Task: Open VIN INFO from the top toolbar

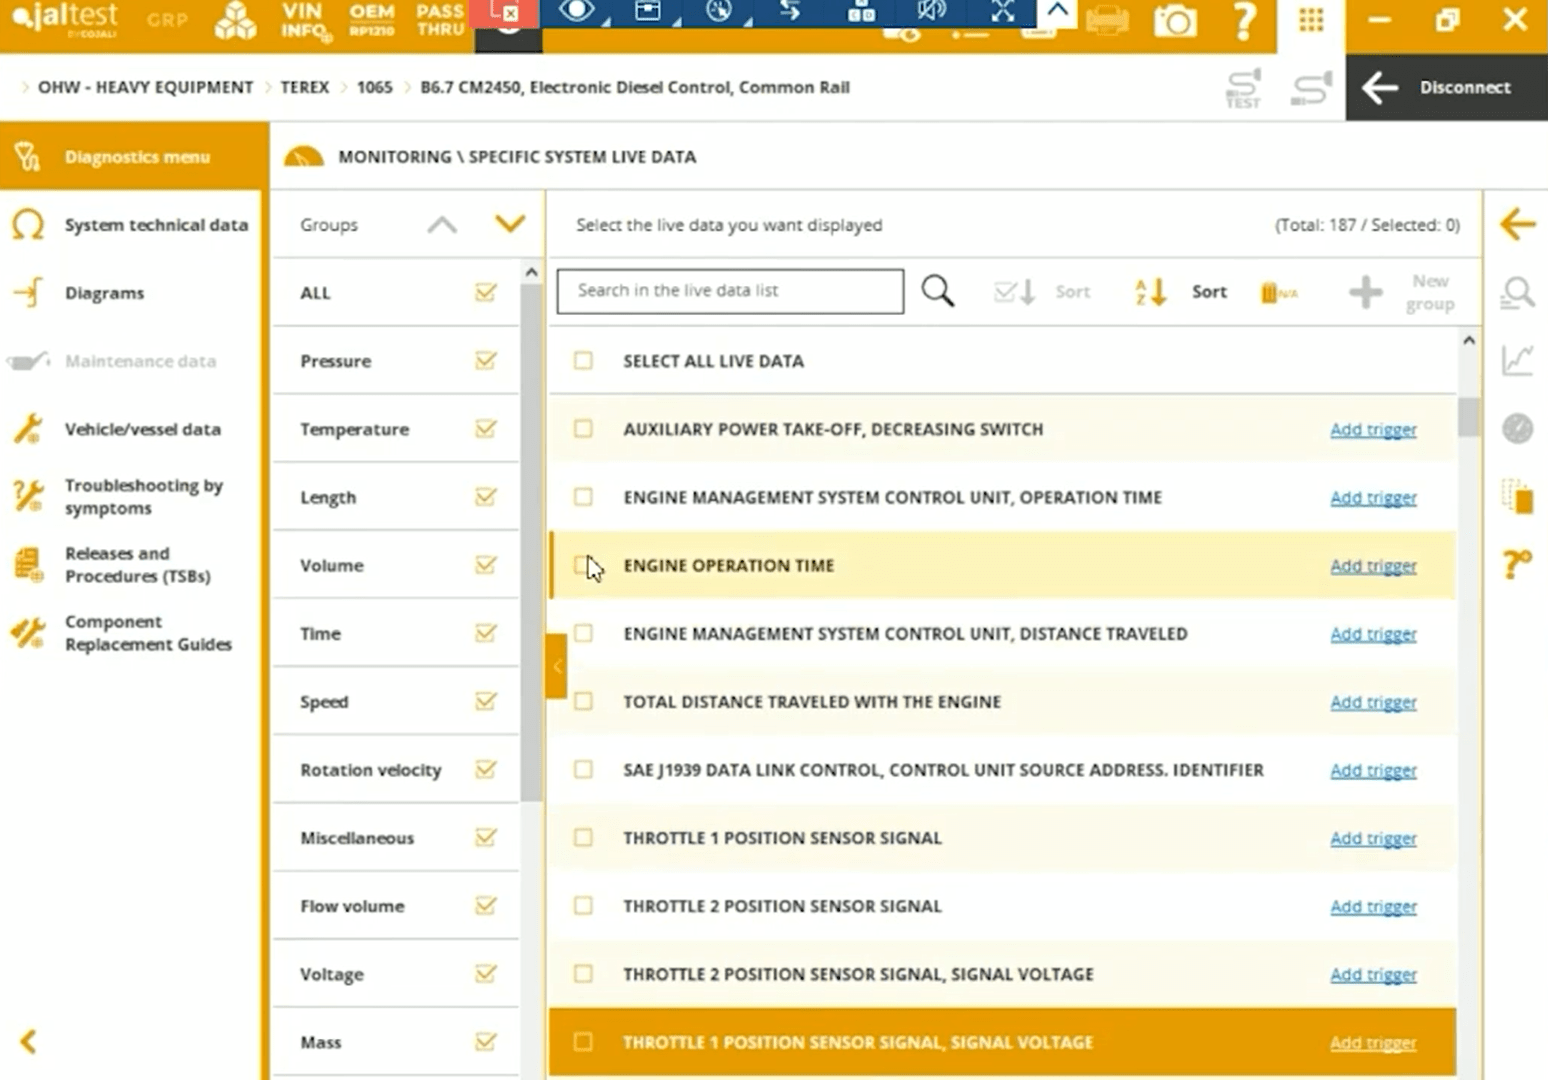Action: pyautogui.click(x=305, y=20)
